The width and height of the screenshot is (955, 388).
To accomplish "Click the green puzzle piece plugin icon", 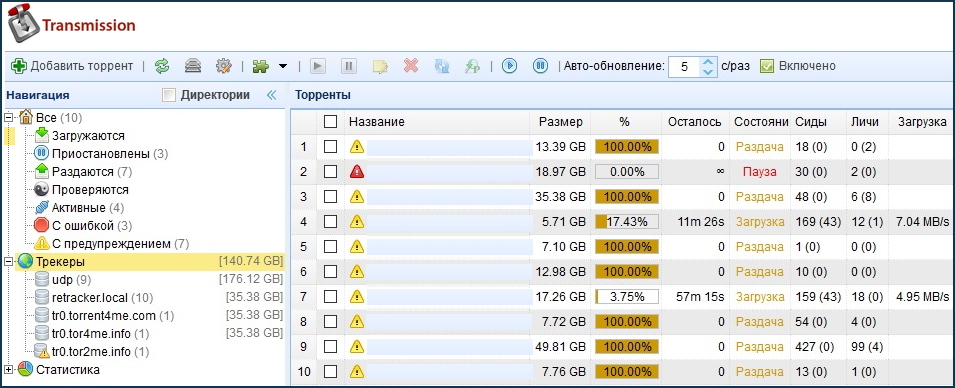I will 261,66.
